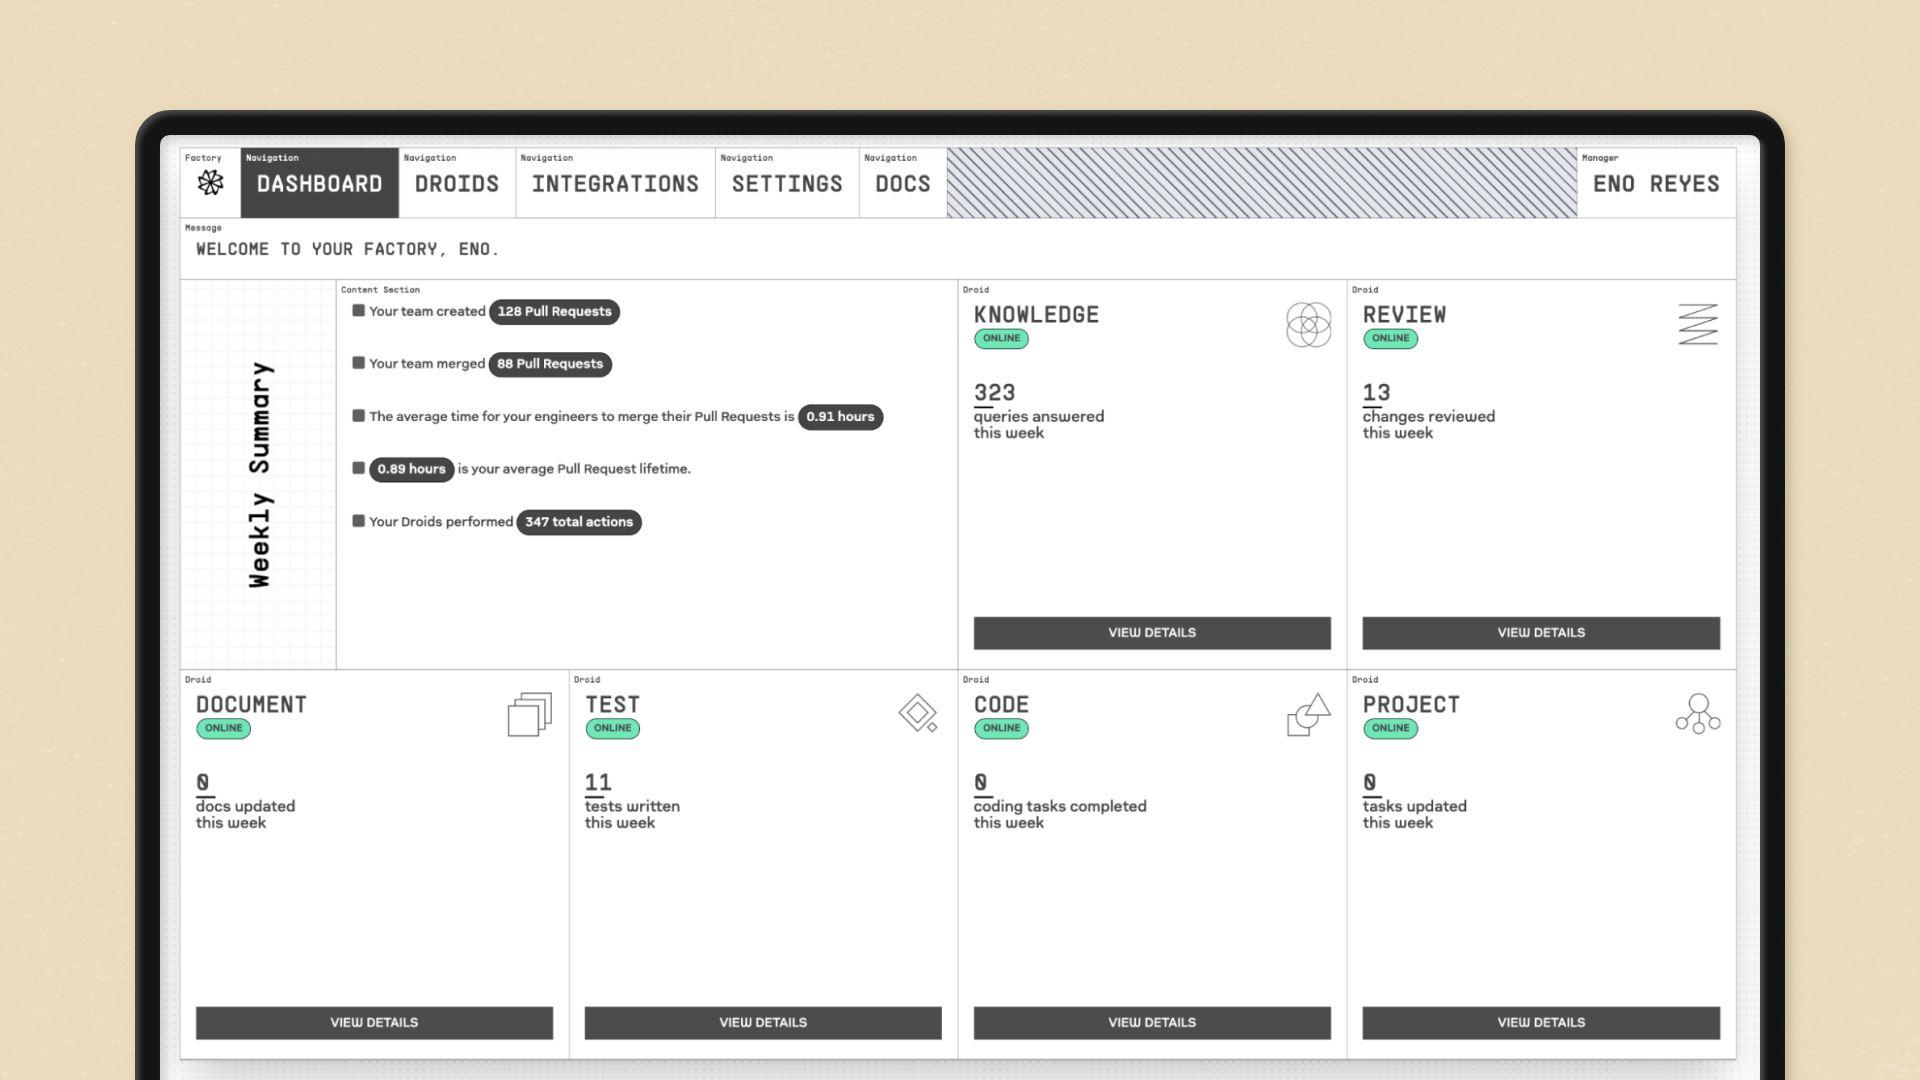The width and height of the screenshot is (1920, 1080).
Task: Toggle the ONLINE status on the Knowledge droid
Action: [x=1001, y=339]
